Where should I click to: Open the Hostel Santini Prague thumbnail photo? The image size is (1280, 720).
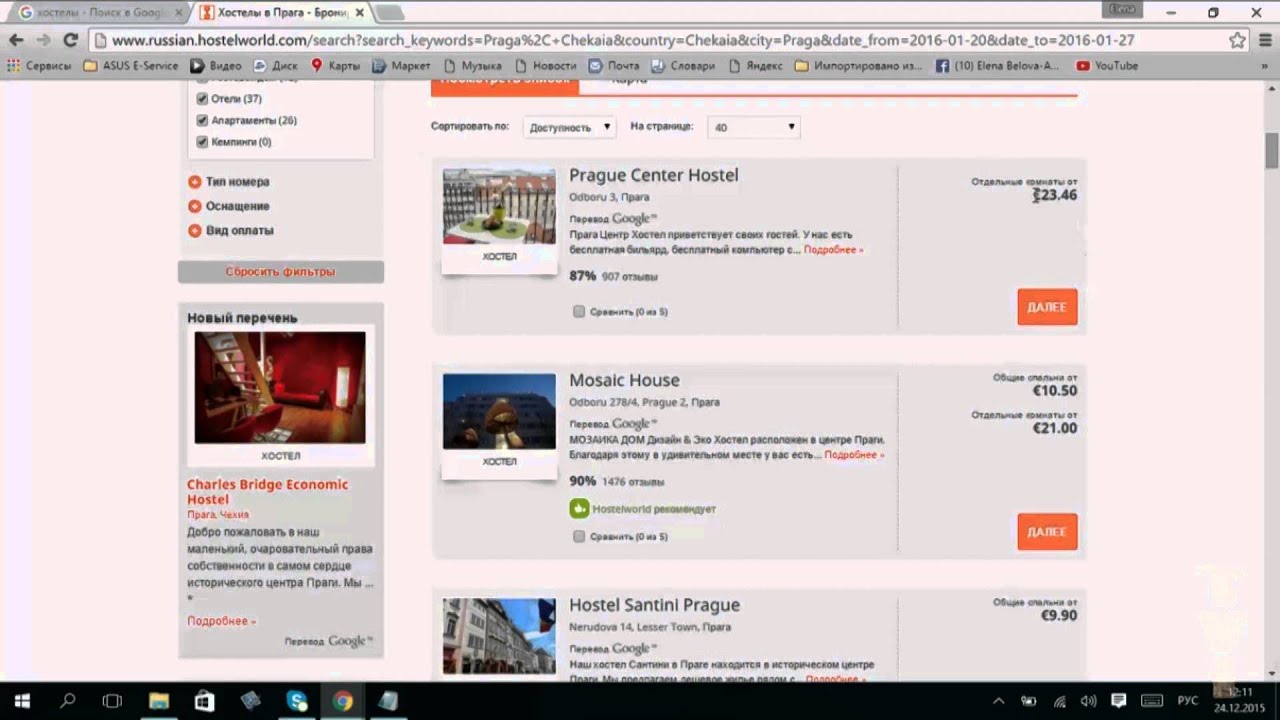coord(499,636)
